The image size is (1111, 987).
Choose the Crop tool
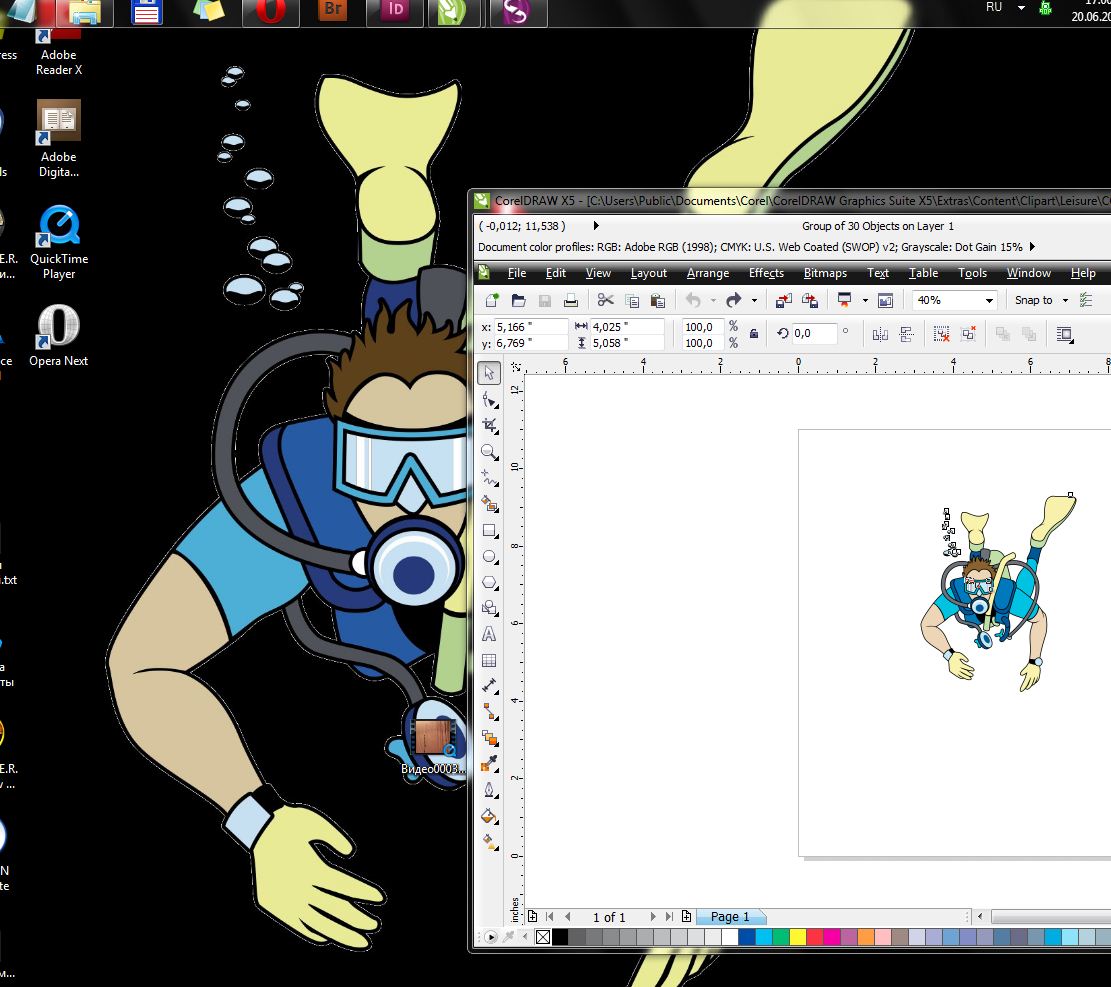490,426
